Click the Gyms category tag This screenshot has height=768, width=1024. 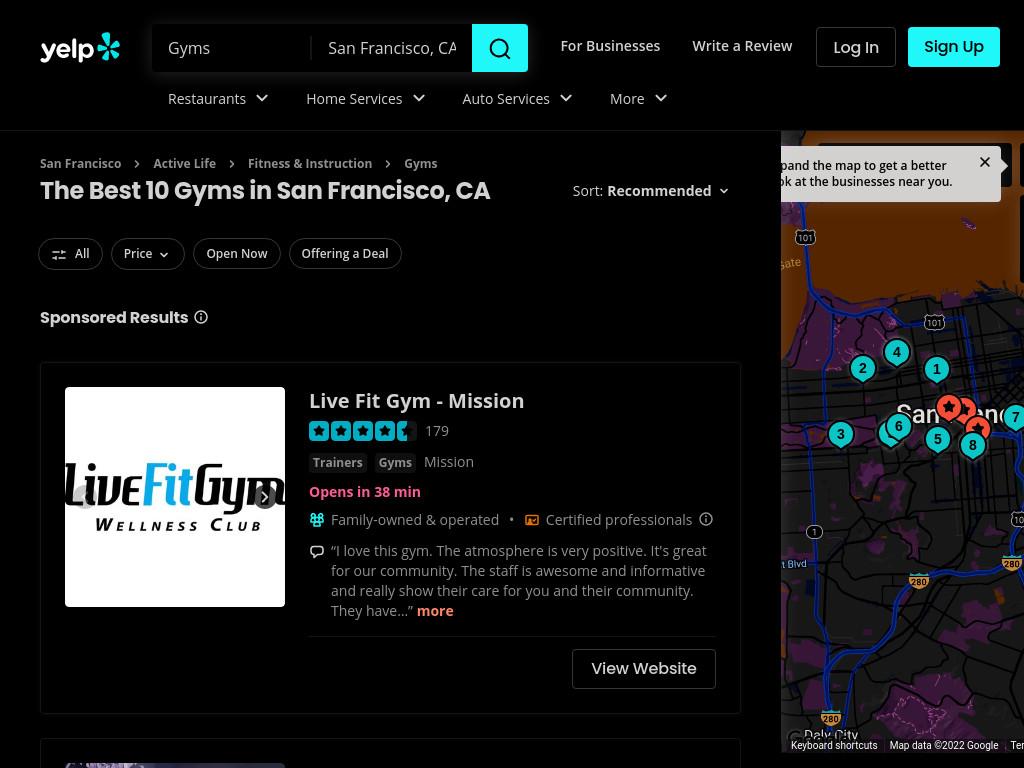pyautogui.click(x=395, y=462)
